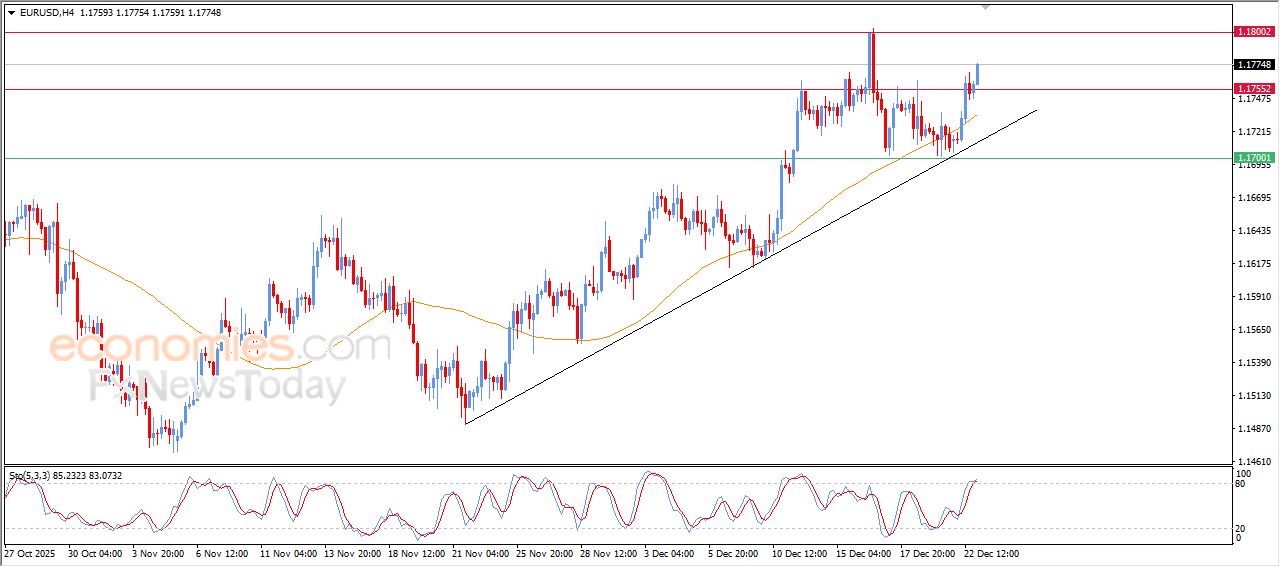Select the green 1.17001 price label

click(1254, 158)
